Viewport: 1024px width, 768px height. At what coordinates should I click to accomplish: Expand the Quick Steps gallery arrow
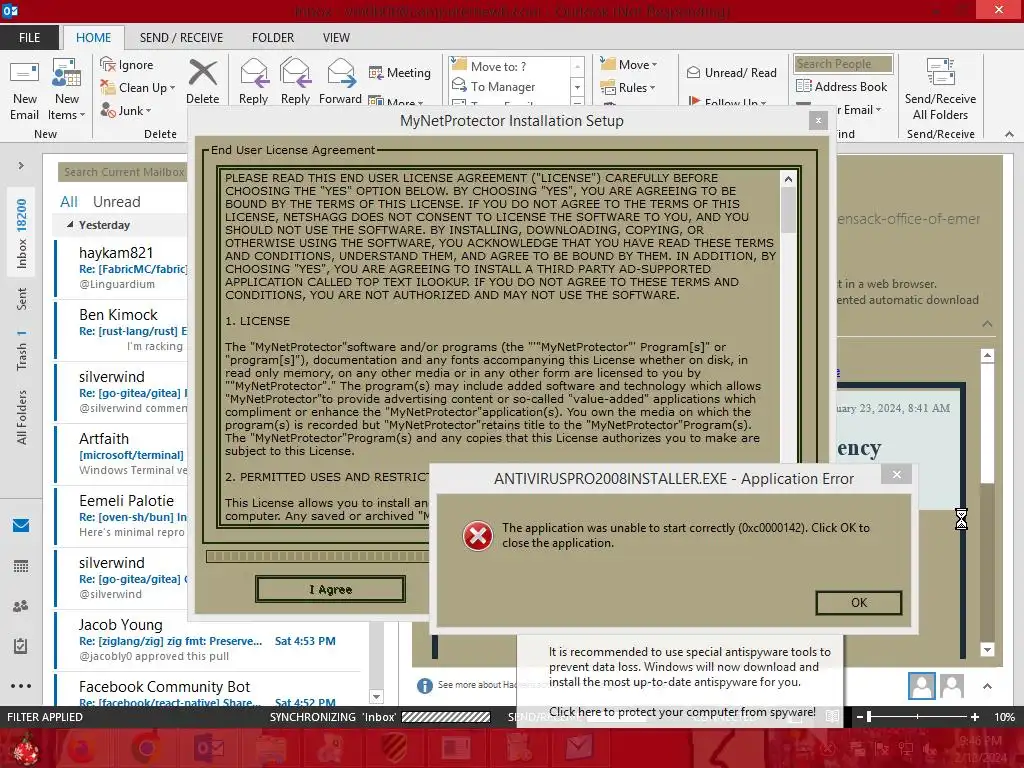[577, 102]
